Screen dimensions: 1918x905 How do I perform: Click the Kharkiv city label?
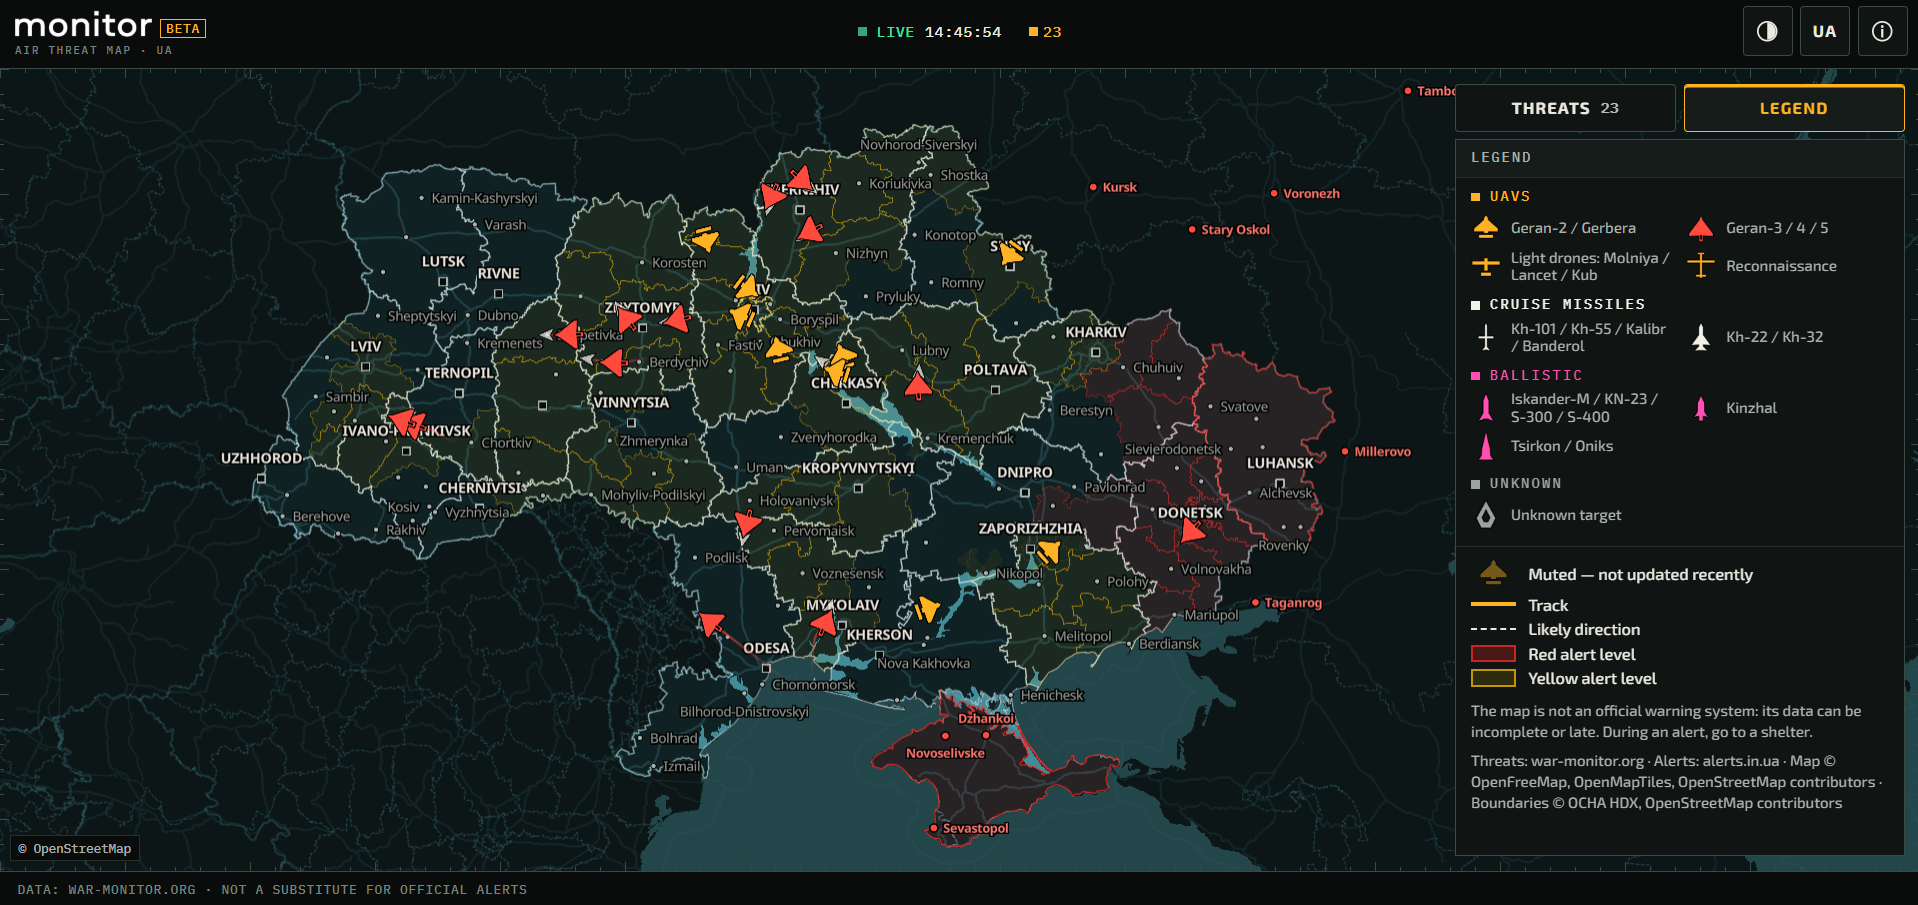pos(1096,332)
